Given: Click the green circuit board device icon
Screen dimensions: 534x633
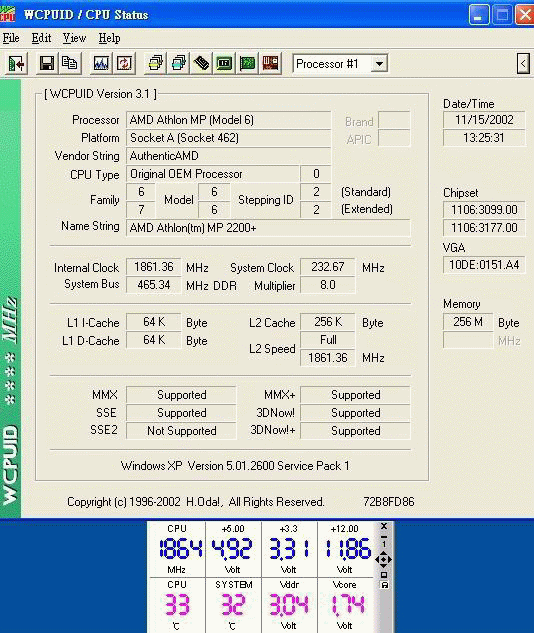Looking at the screenshot, I should [x=247, y=63].
